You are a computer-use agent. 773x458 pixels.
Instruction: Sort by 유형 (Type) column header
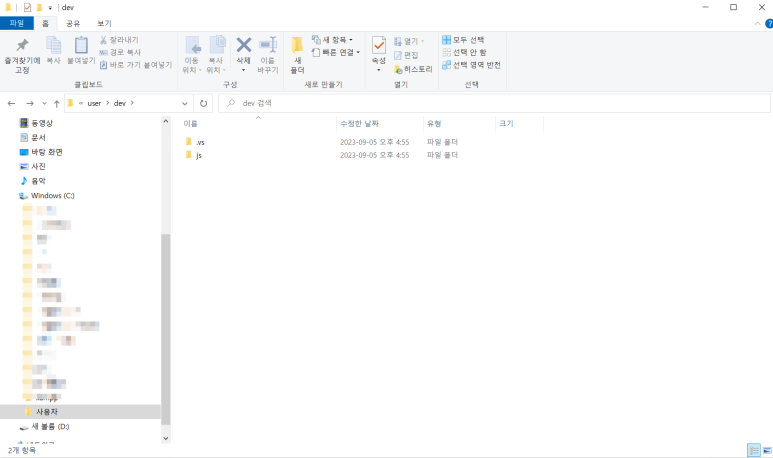click(x=434, y=124)
